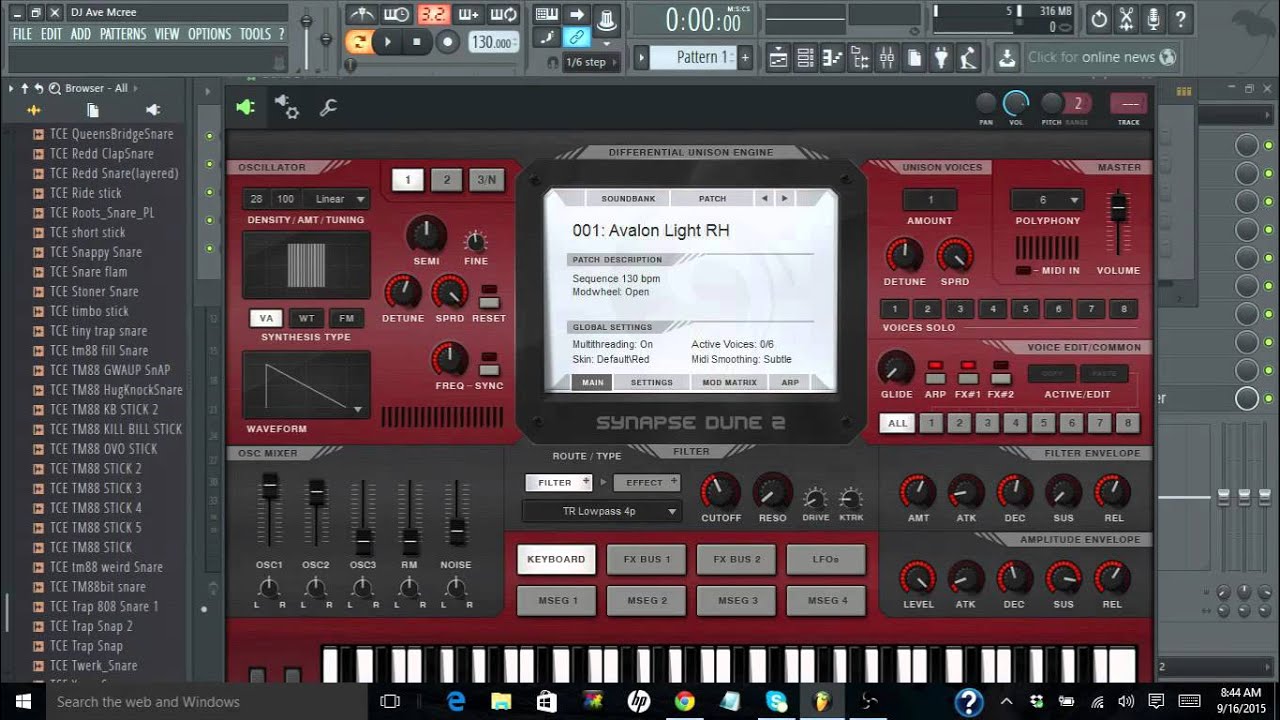Click the OSC1 mixer fader
This screenshot has width=1280, height=720.
[x=269, y=487]
